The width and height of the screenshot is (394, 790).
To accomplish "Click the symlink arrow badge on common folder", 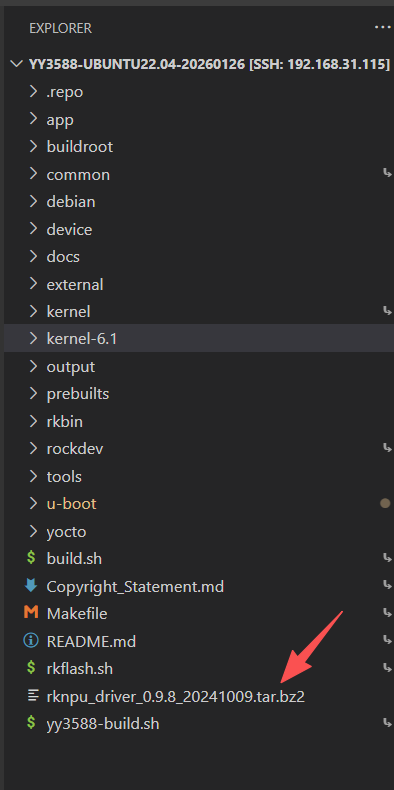I will [387, 174].
